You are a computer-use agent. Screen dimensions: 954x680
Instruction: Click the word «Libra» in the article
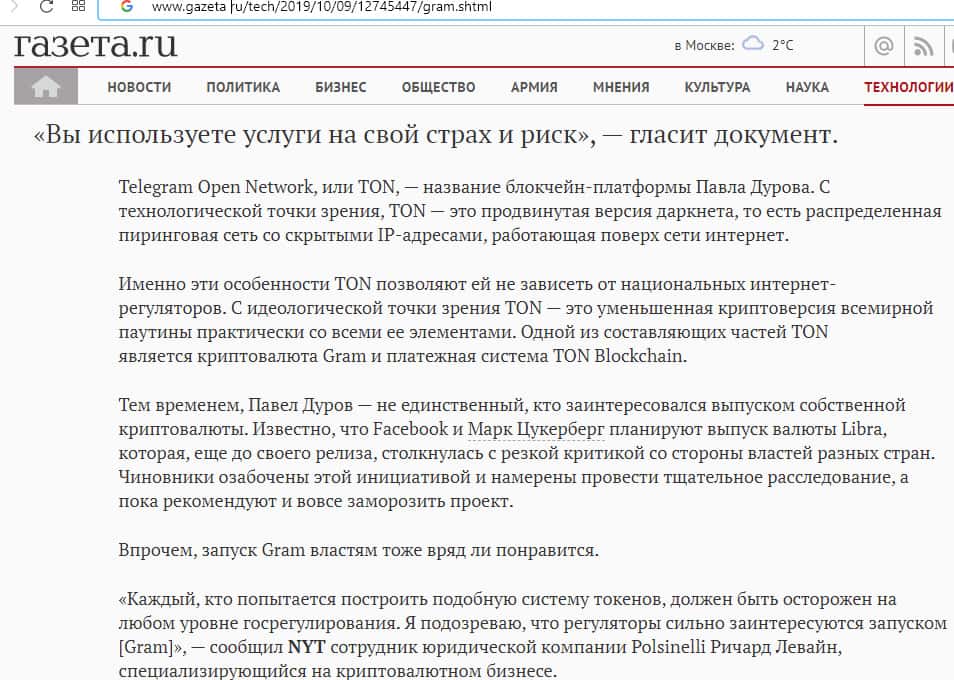[x=863, y=429]
